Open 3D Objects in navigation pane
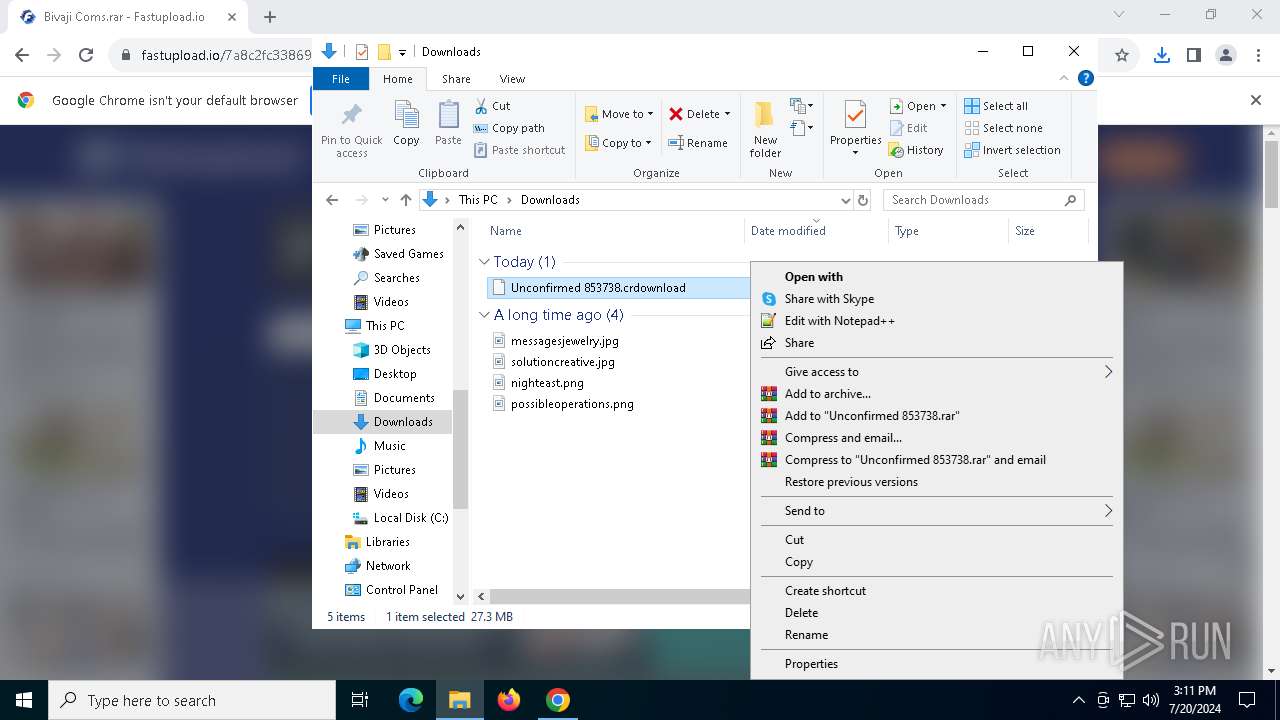Viewport: 1280px width, 720px height. [401, 350]
